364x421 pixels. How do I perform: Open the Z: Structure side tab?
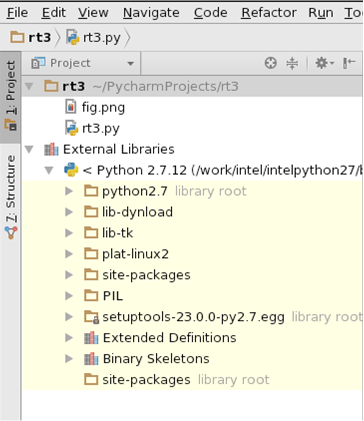tap(10, 197)
